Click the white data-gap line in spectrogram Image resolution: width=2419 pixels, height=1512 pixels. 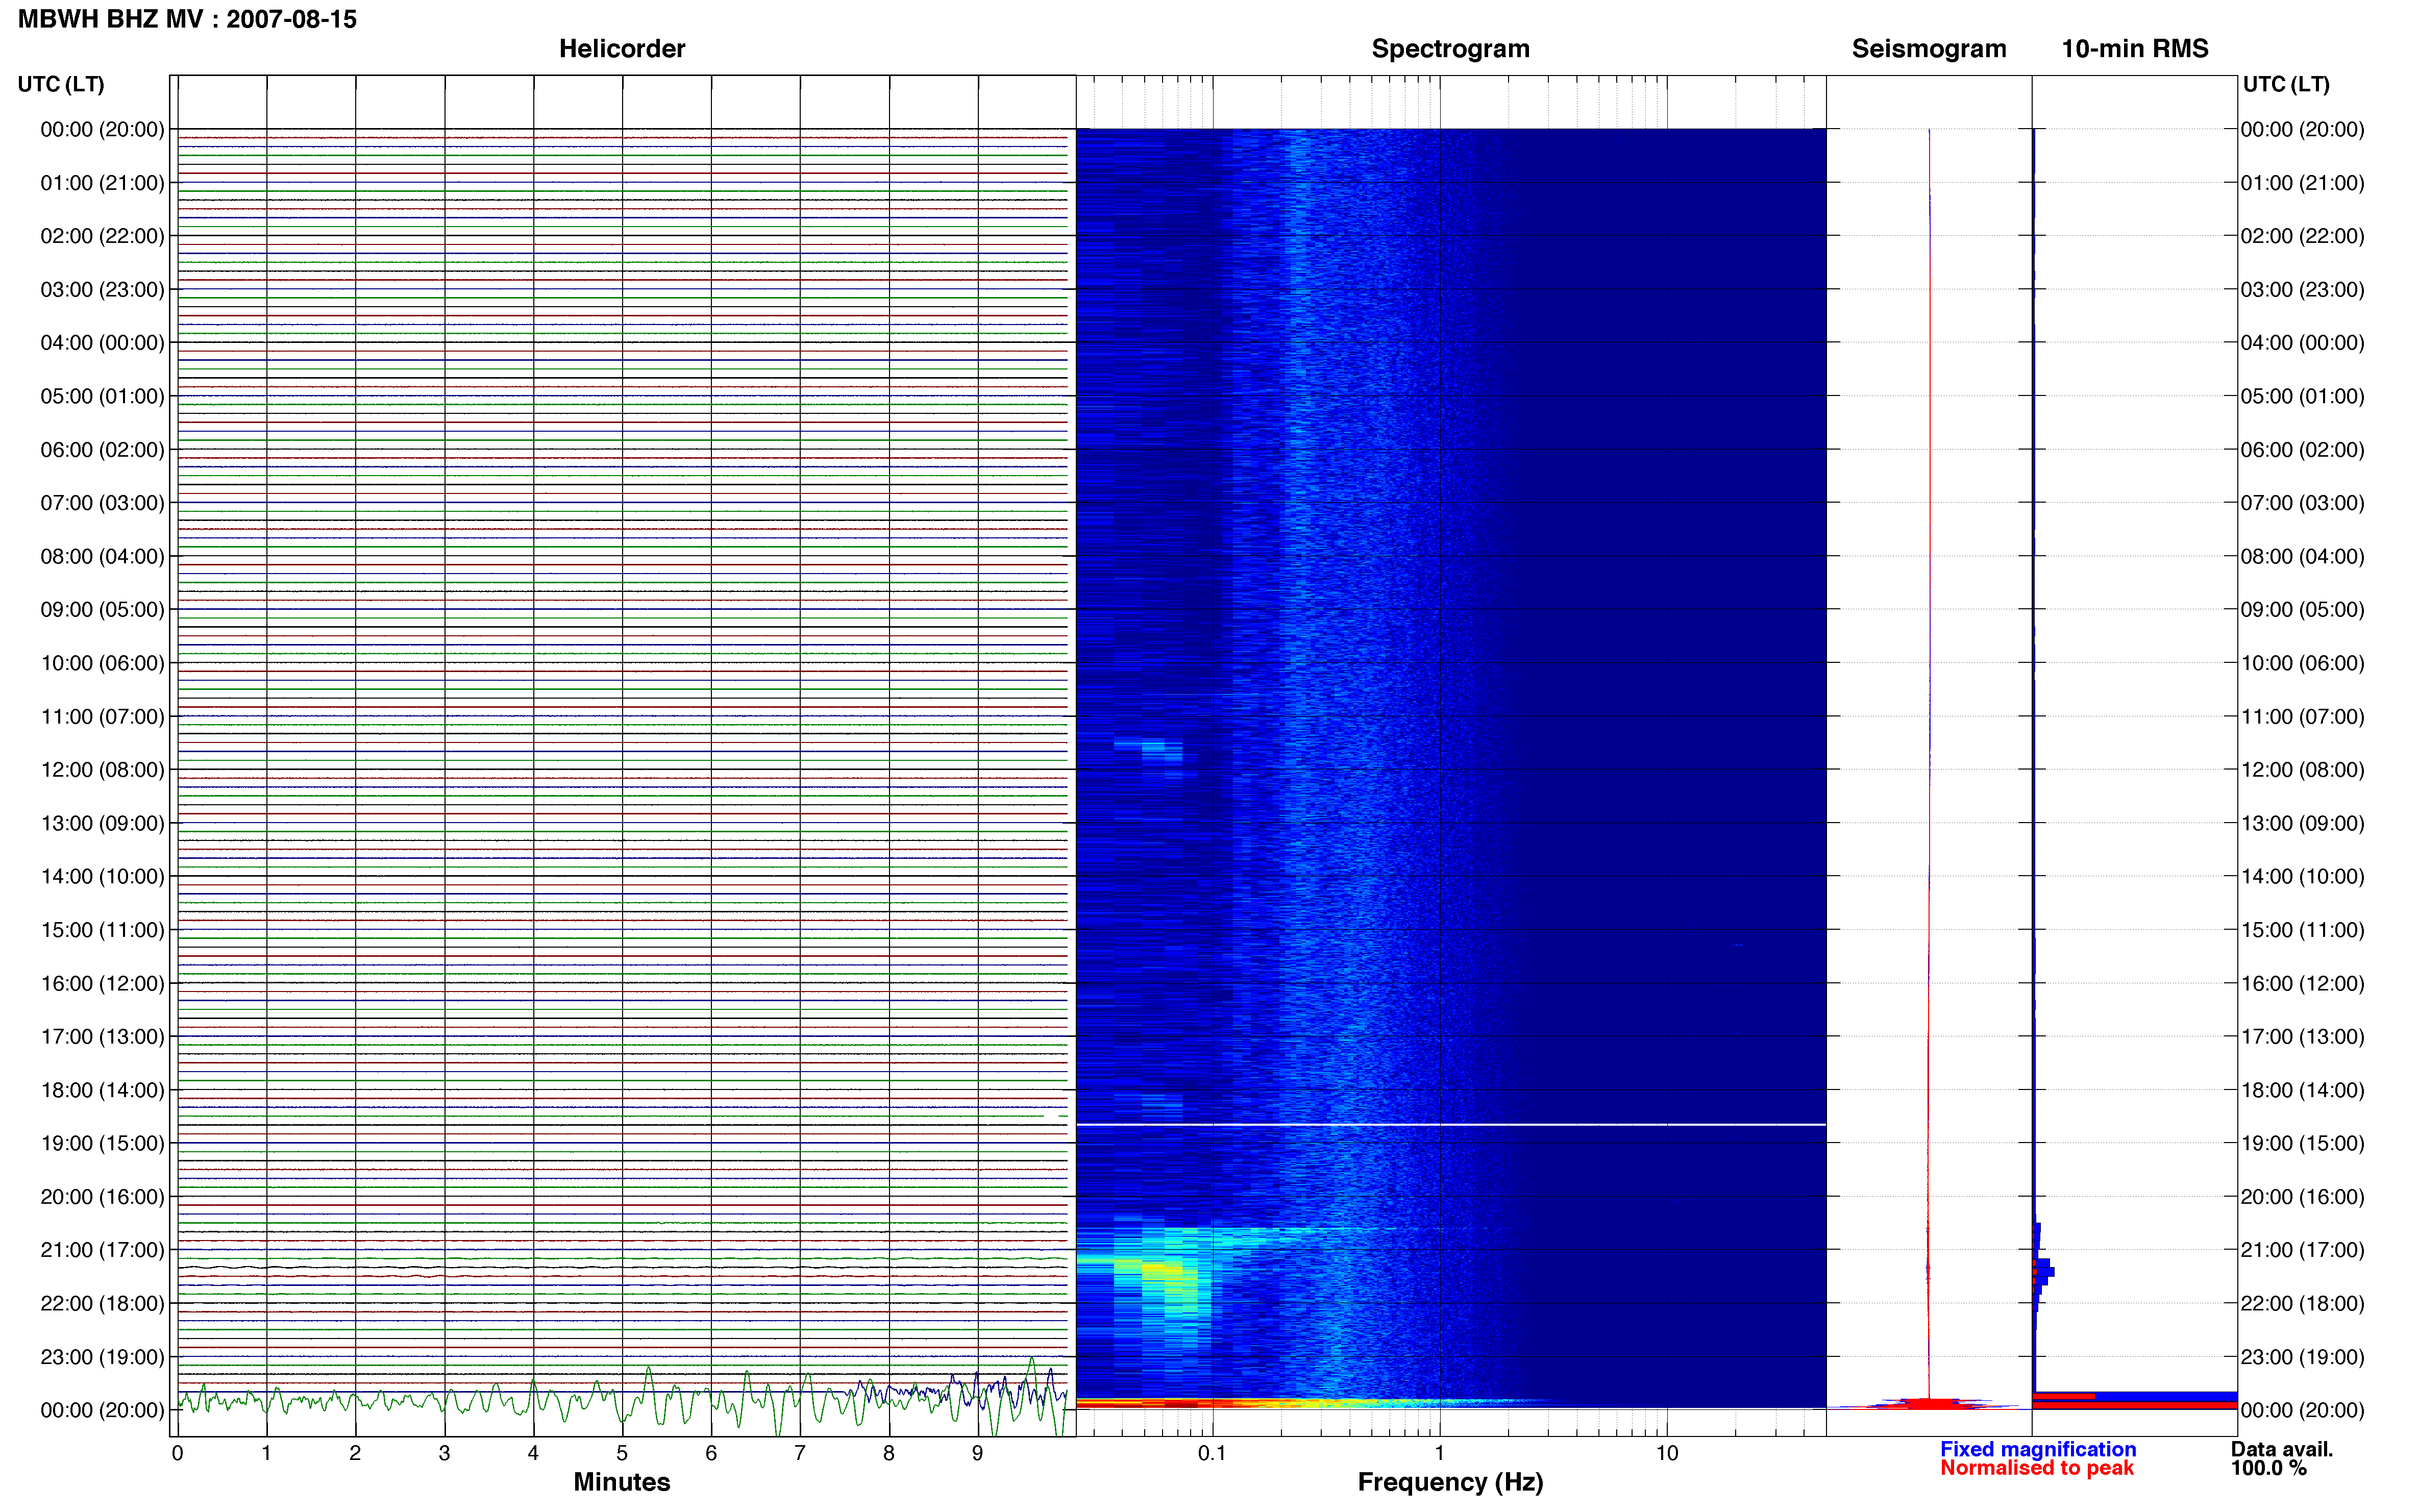point(1450,1125)
